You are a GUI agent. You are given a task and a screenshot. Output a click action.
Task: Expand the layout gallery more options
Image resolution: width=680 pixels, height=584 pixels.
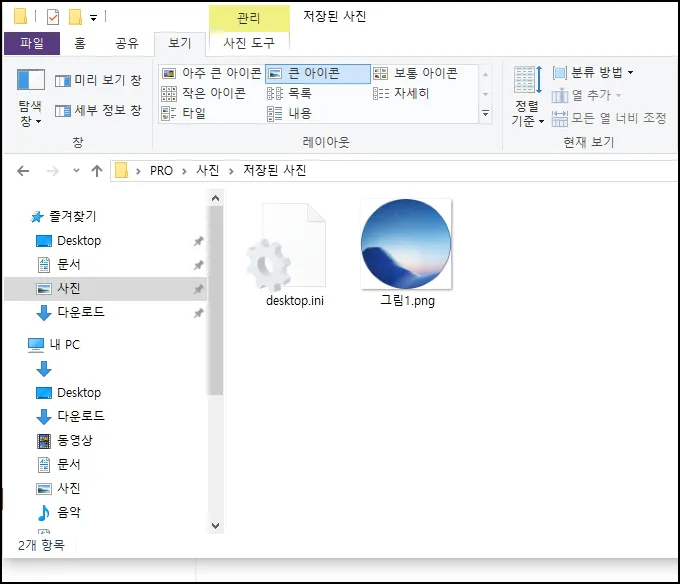pos(486,114)
